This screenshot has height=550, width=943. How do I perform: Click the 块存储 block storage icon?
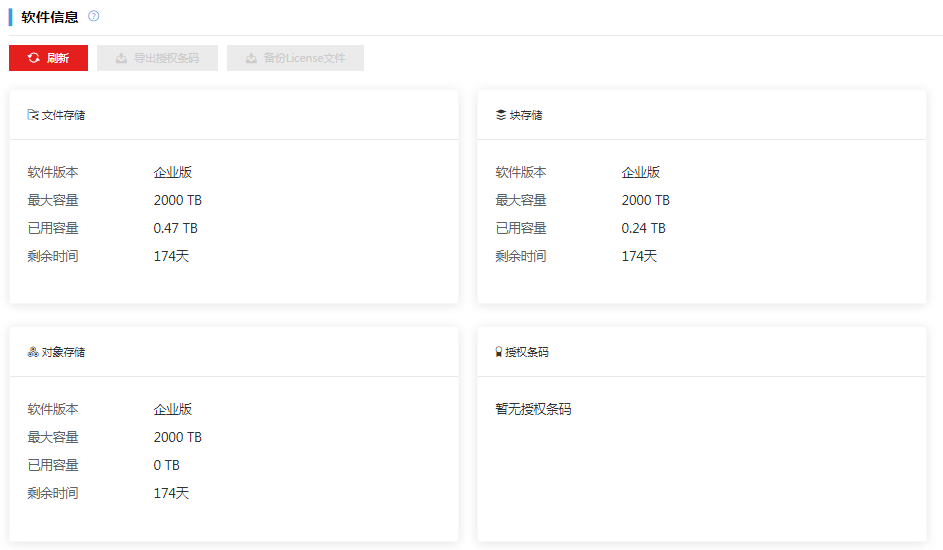(501, 115)
